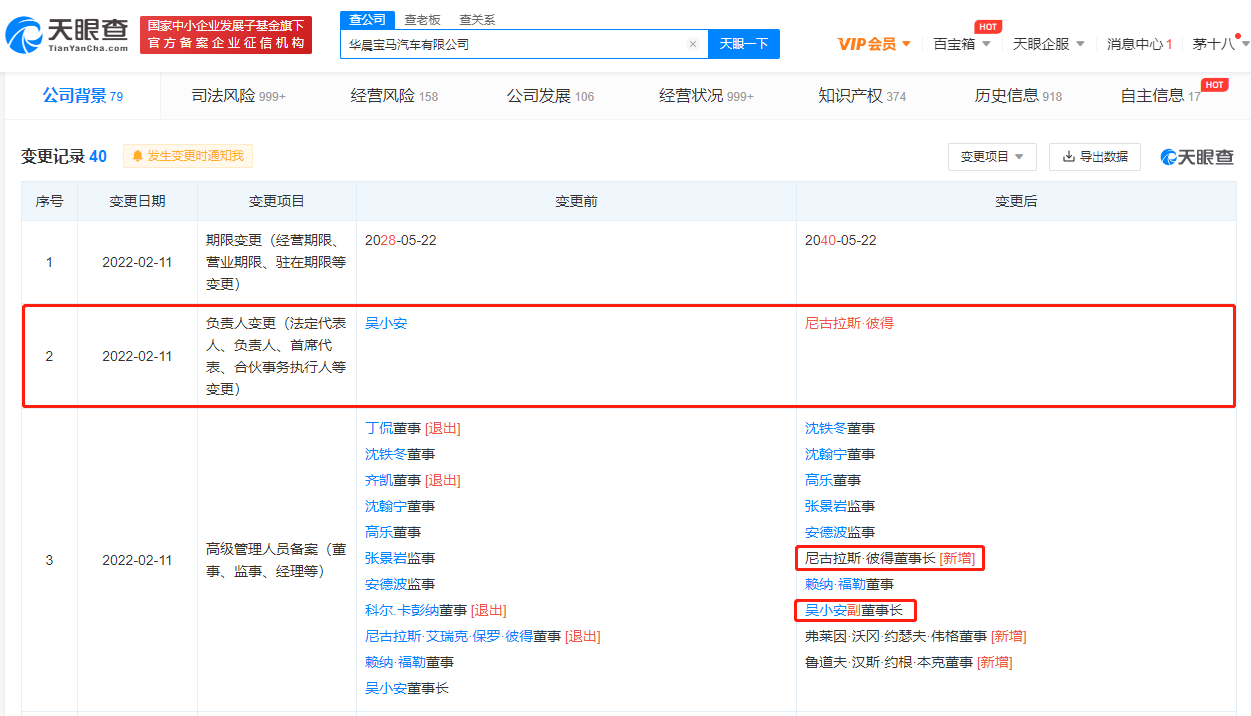
Task: Clear the search box with the × icon
Action: coord(693,44)
